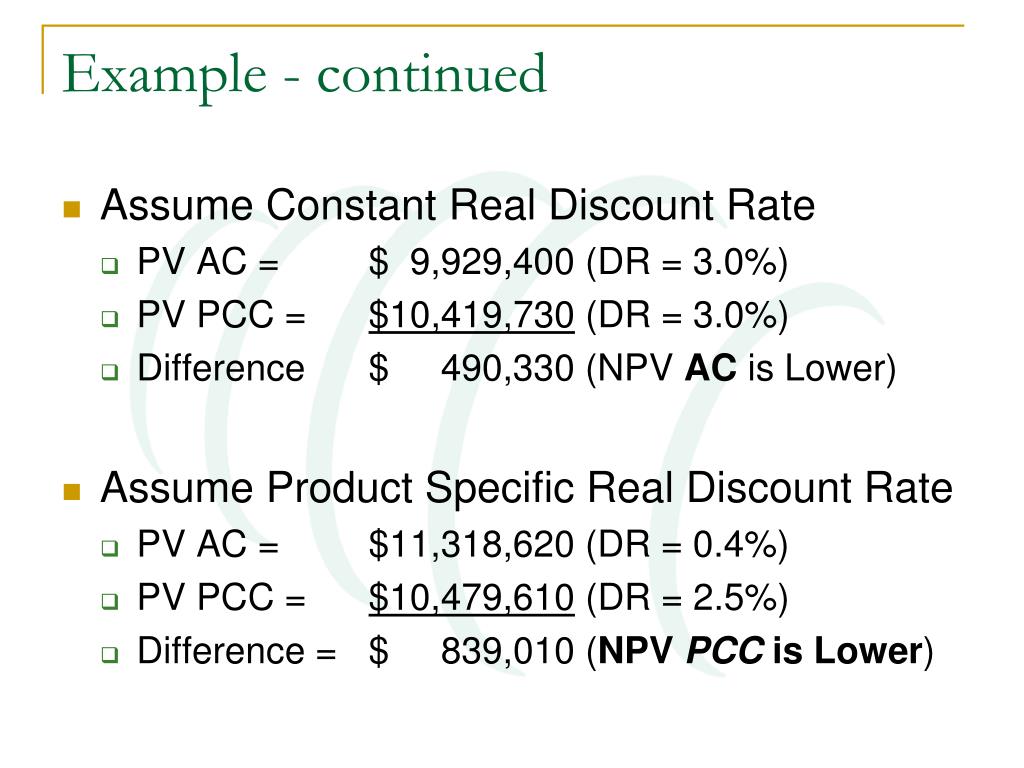Click the 'Assume Product Specific Real Discount Rate' heading
The height and width of the screenshot is (768, 1024).
point(526,489)
